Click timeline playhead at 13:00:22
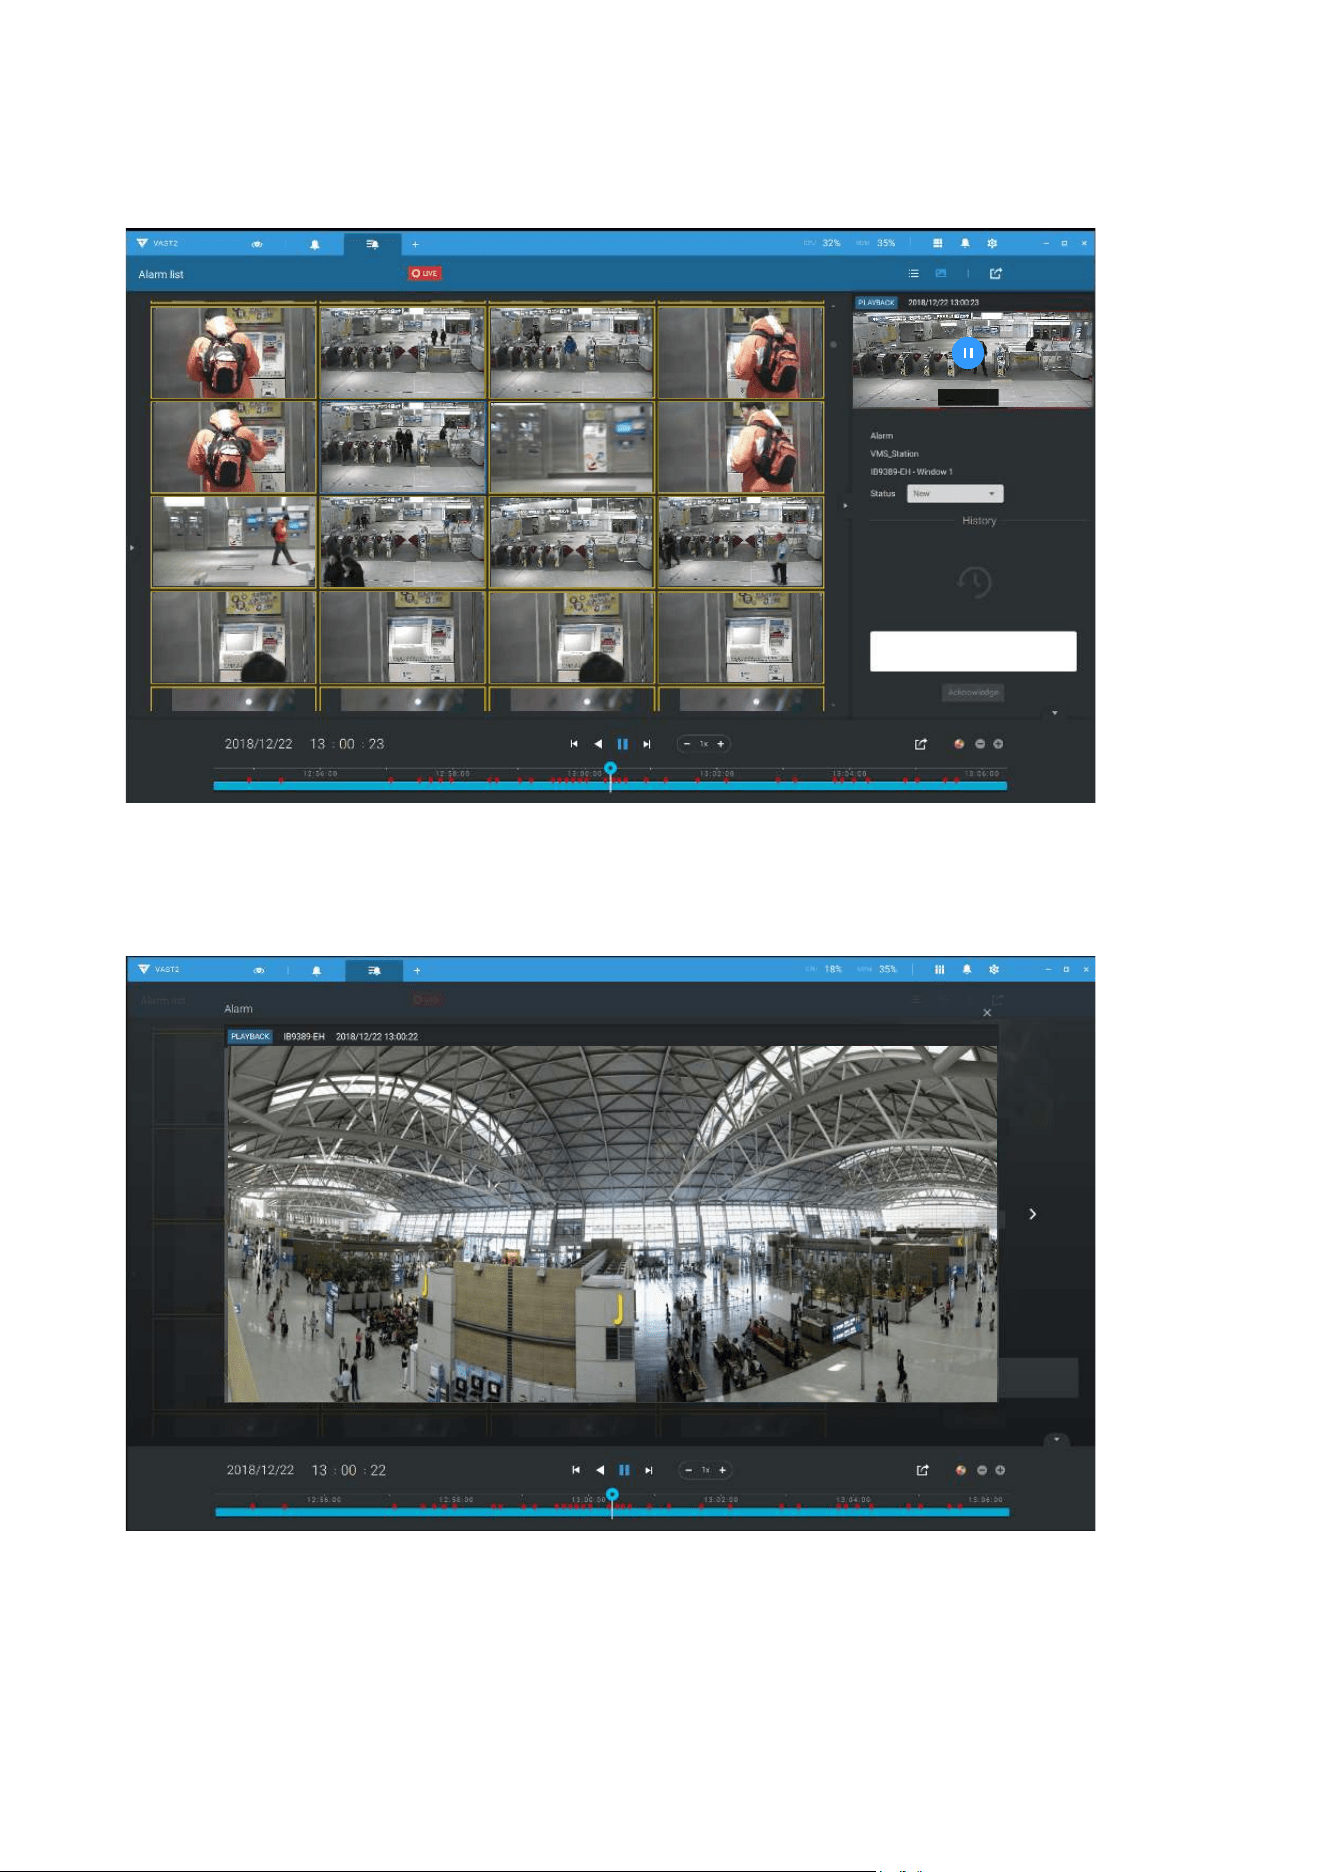 [612, 1495]
